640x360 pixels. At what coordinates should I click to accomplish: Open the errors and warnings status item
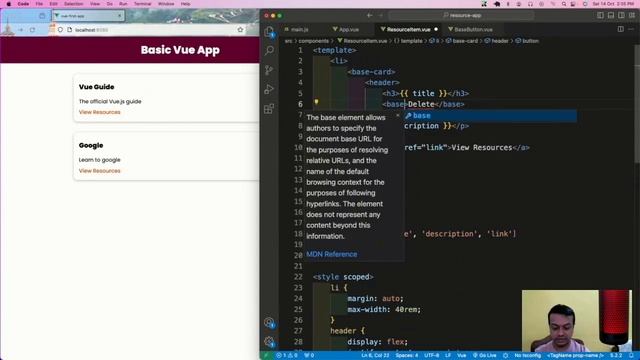287,356
